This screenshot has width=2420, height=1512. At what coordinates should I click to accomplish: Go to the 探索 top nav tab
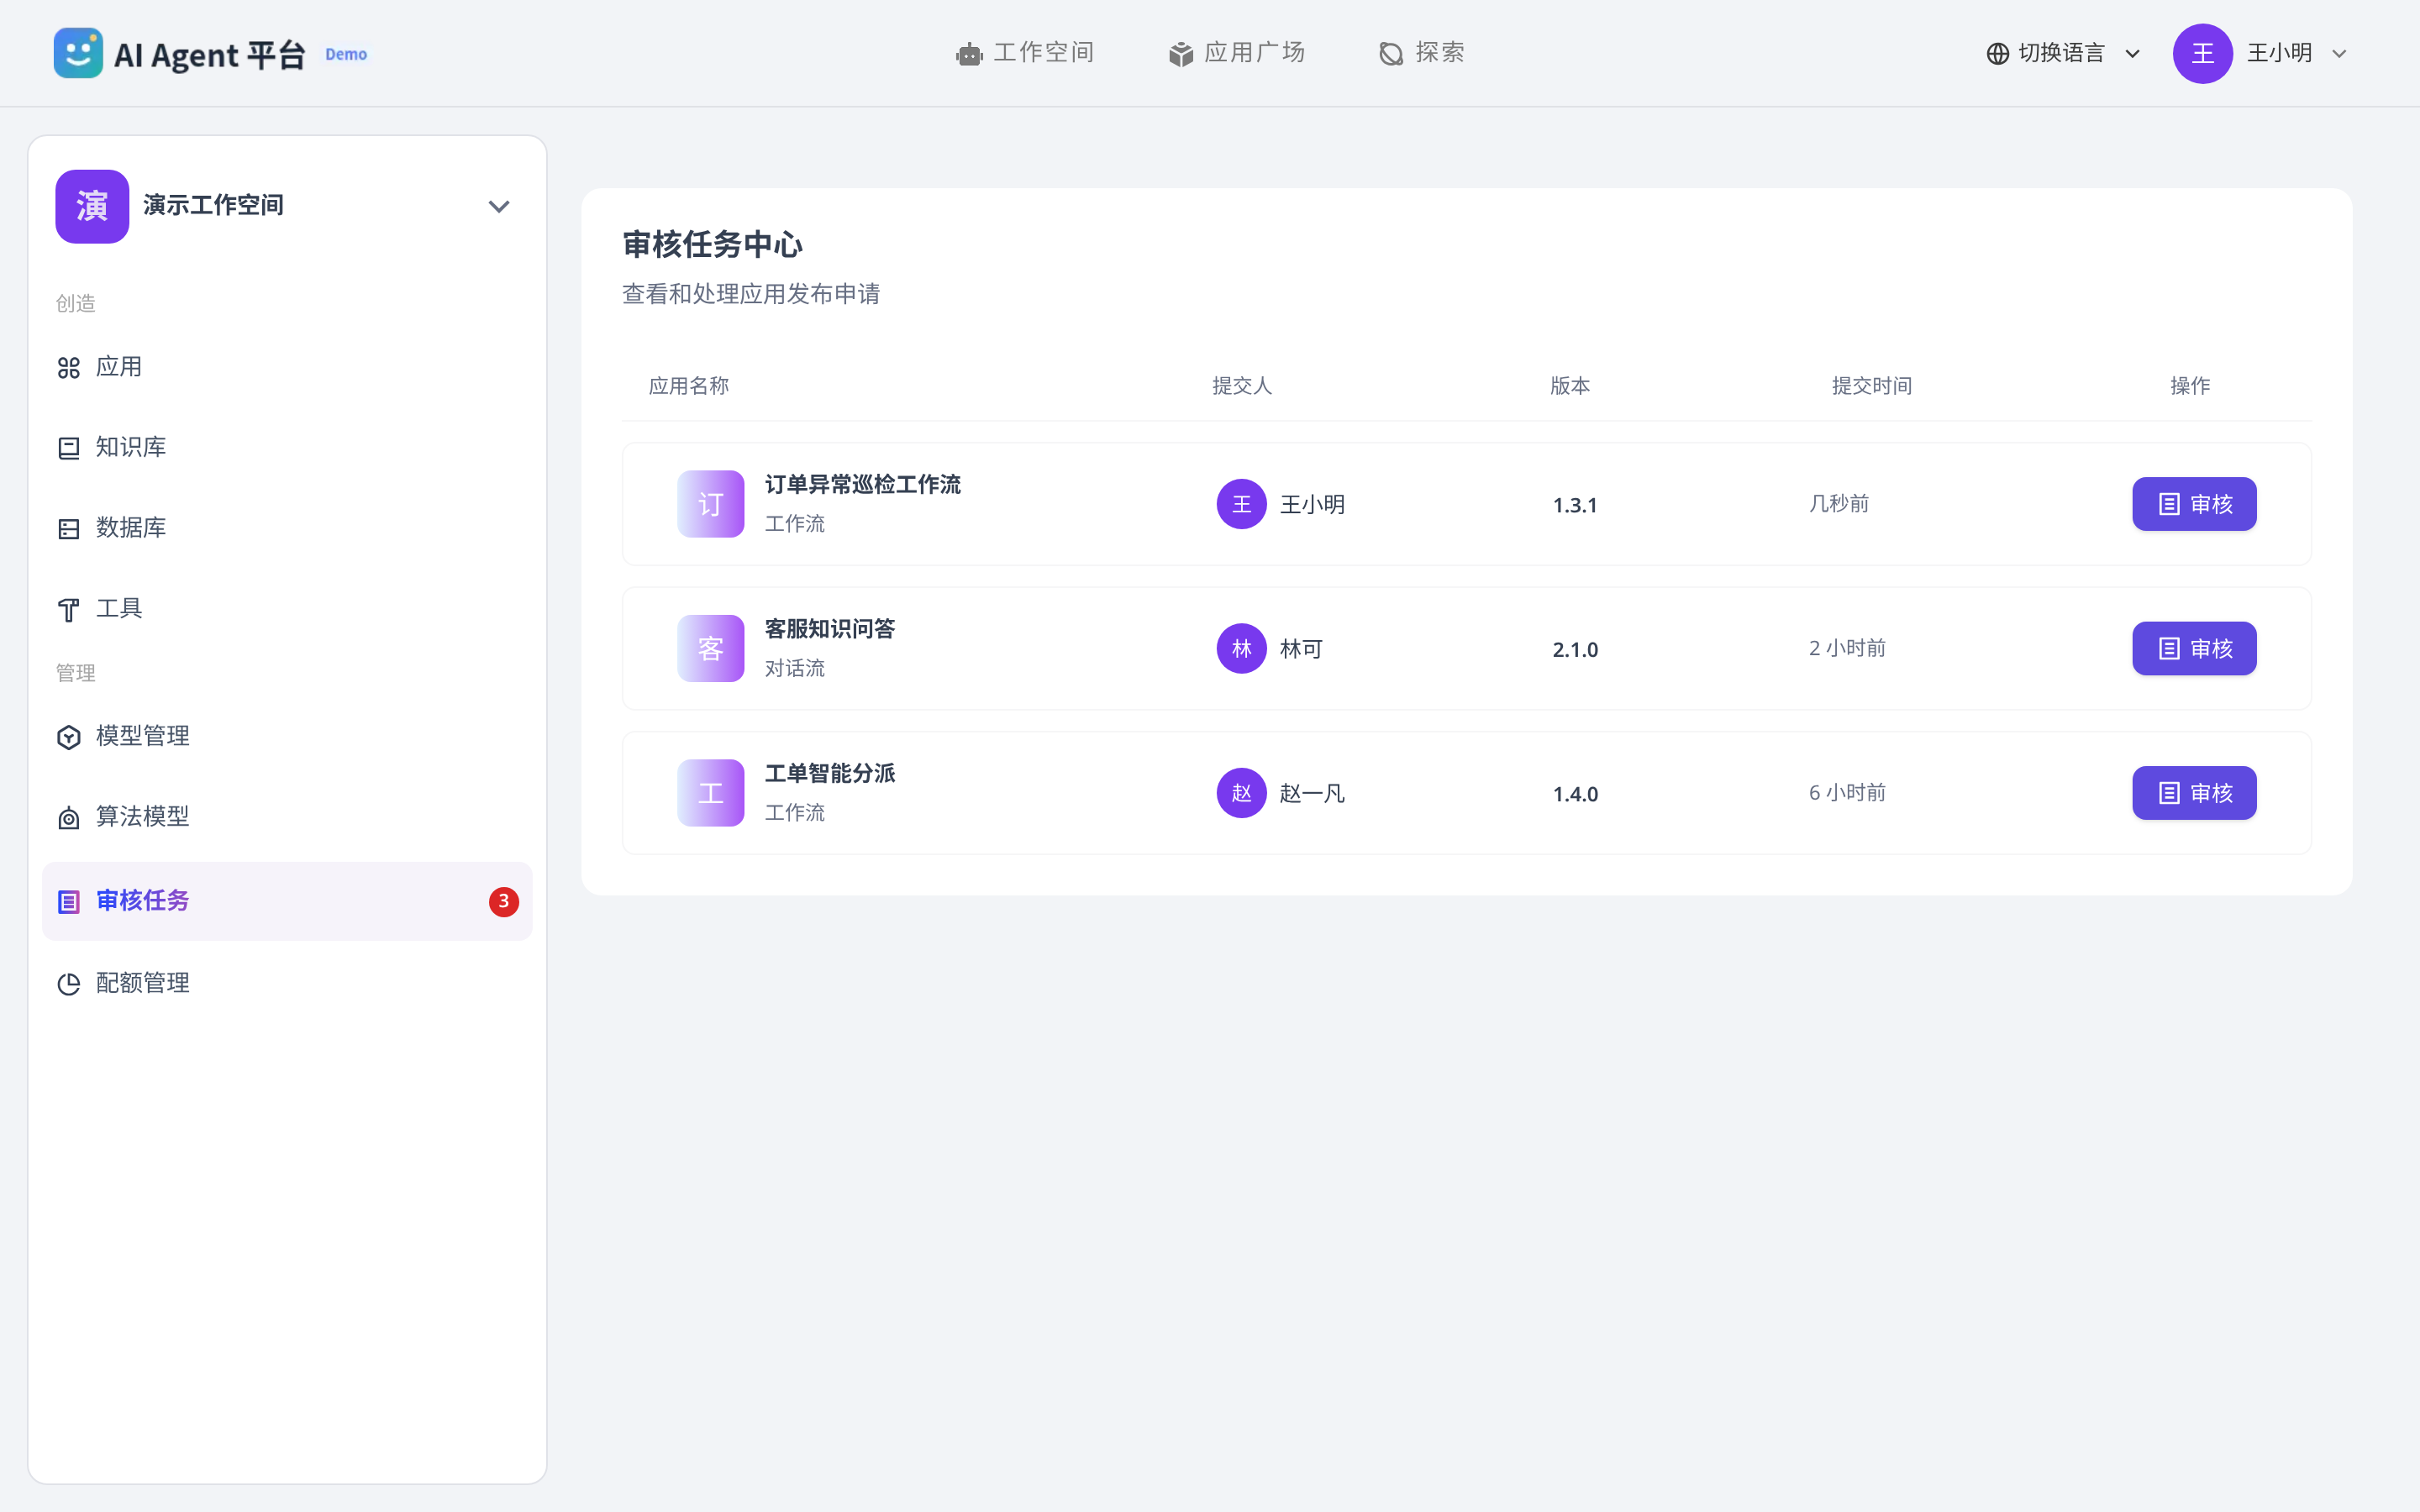1421,53
